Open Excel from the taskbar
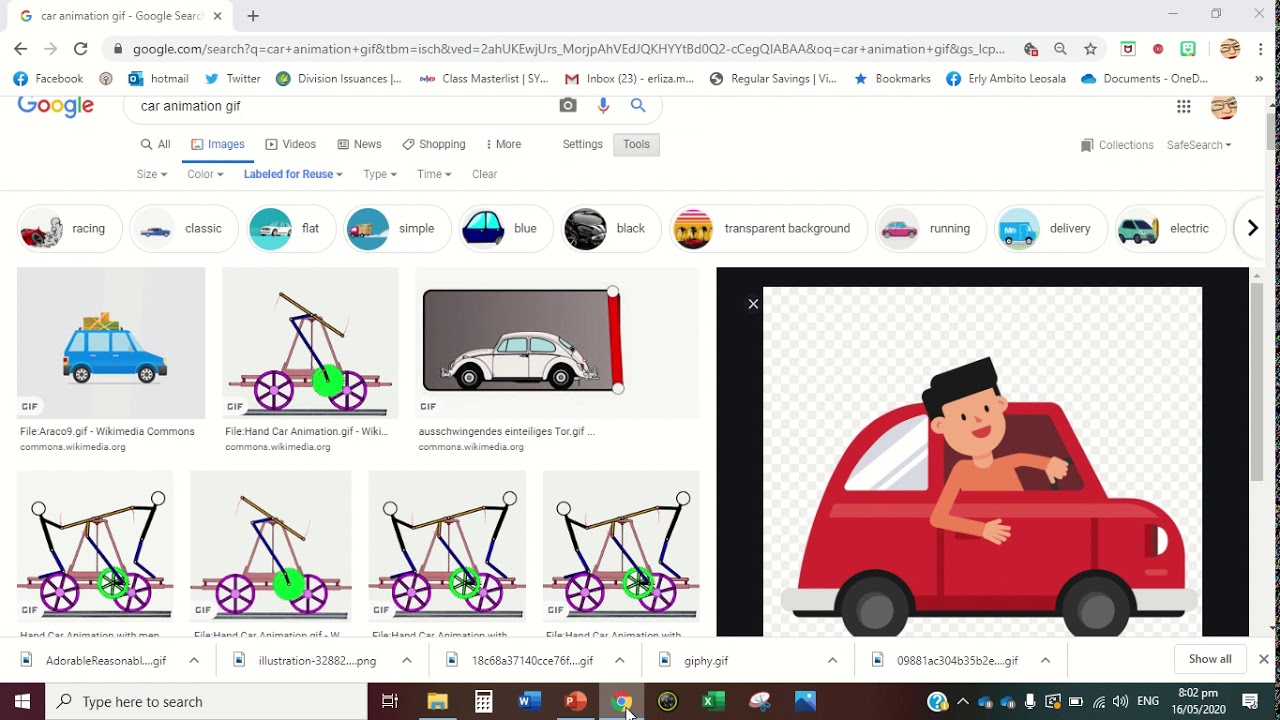 pyautogui.click(x=713, y=702)
